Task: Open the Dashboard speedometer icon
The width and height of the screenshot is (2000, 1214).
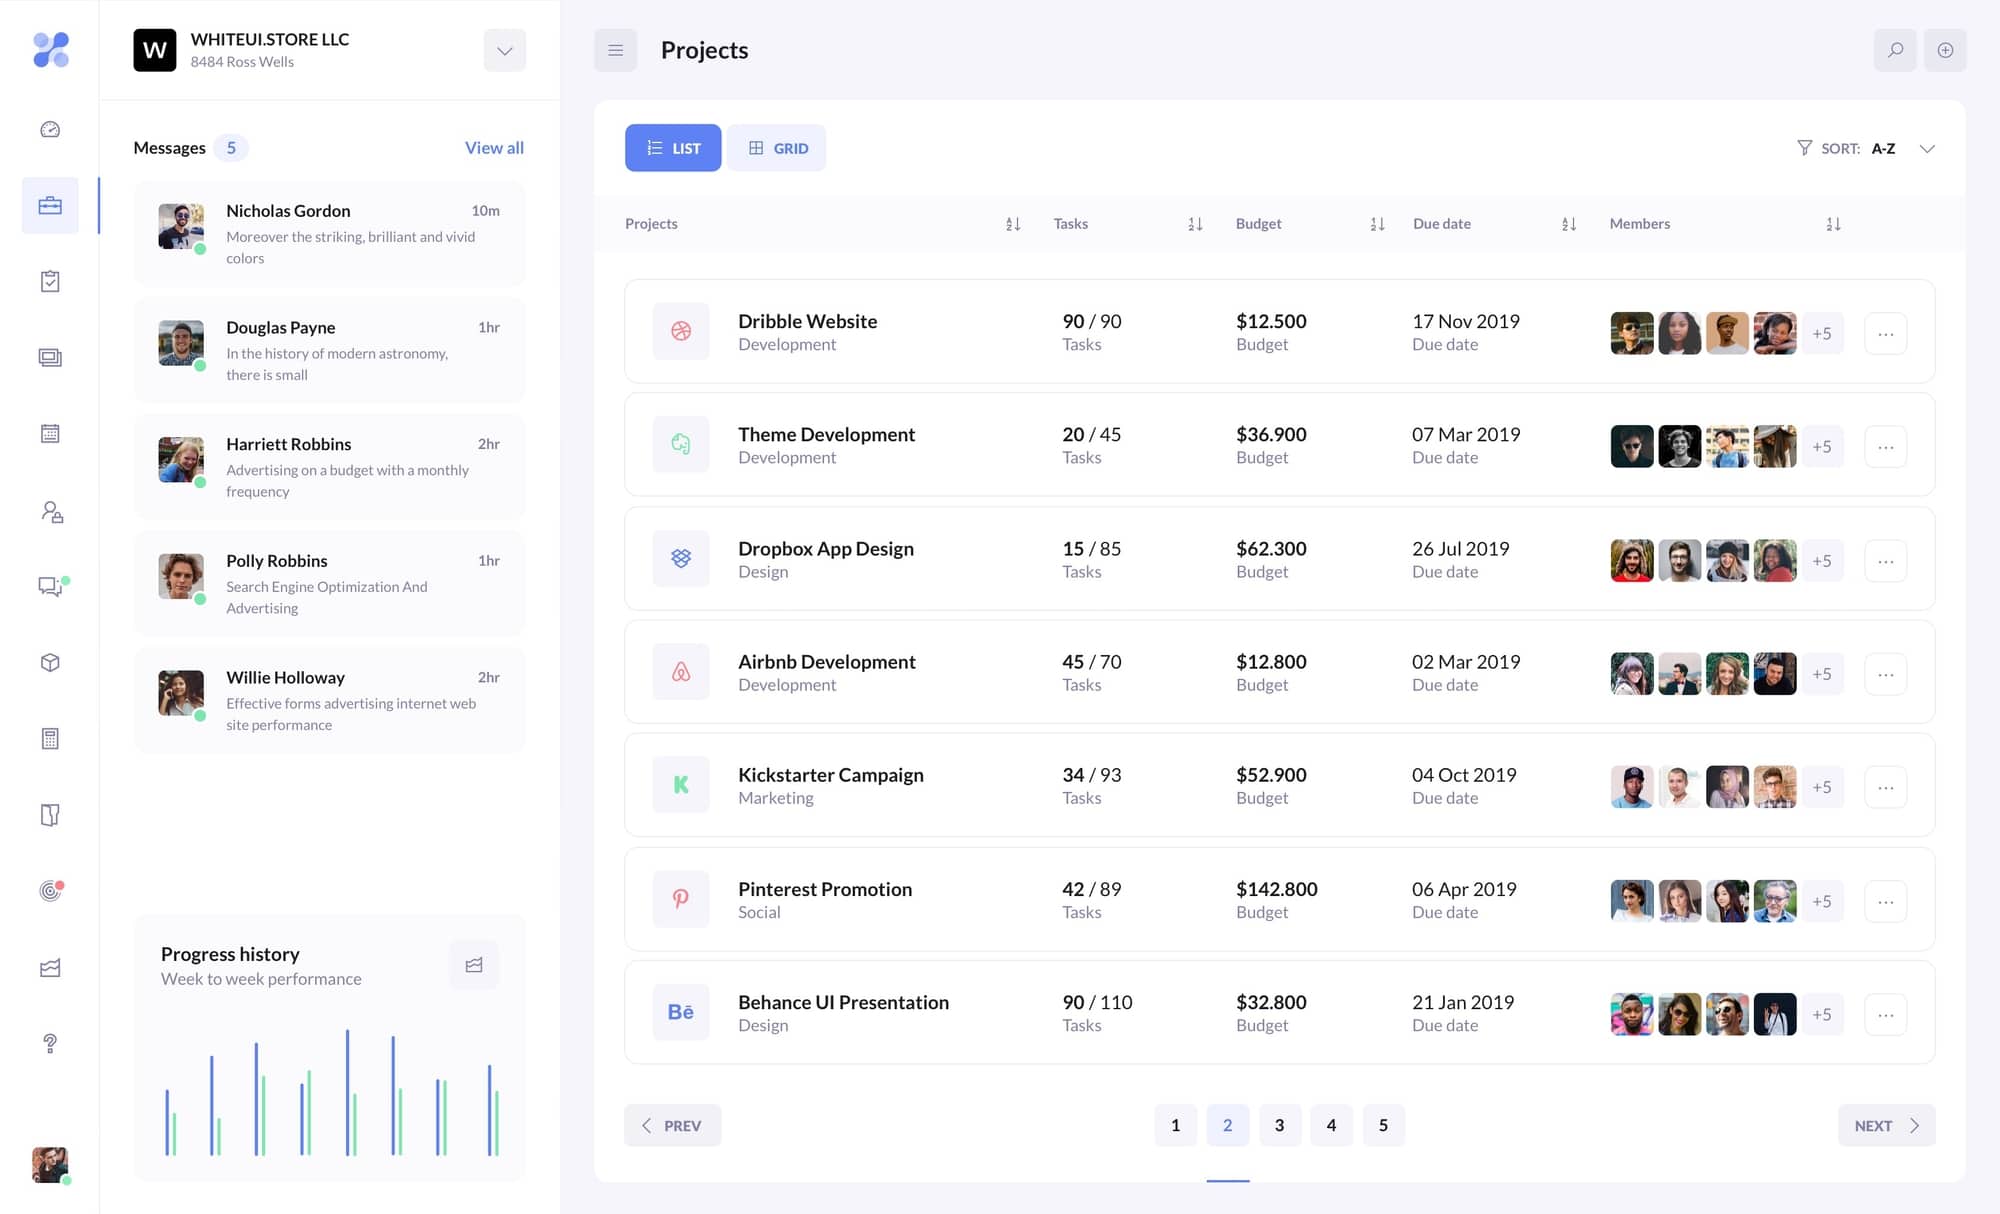Action: (49, 129)
